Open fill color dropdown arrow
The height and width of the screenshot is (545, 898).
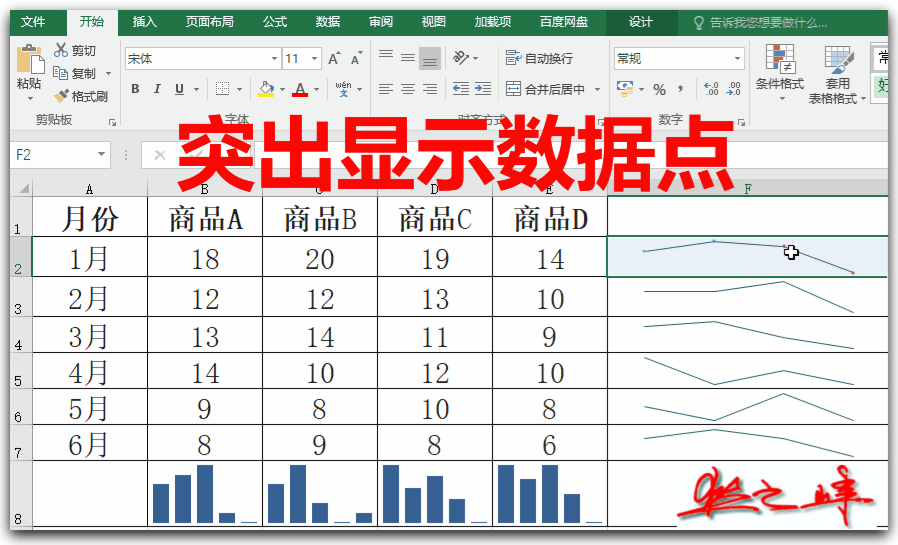282,89
